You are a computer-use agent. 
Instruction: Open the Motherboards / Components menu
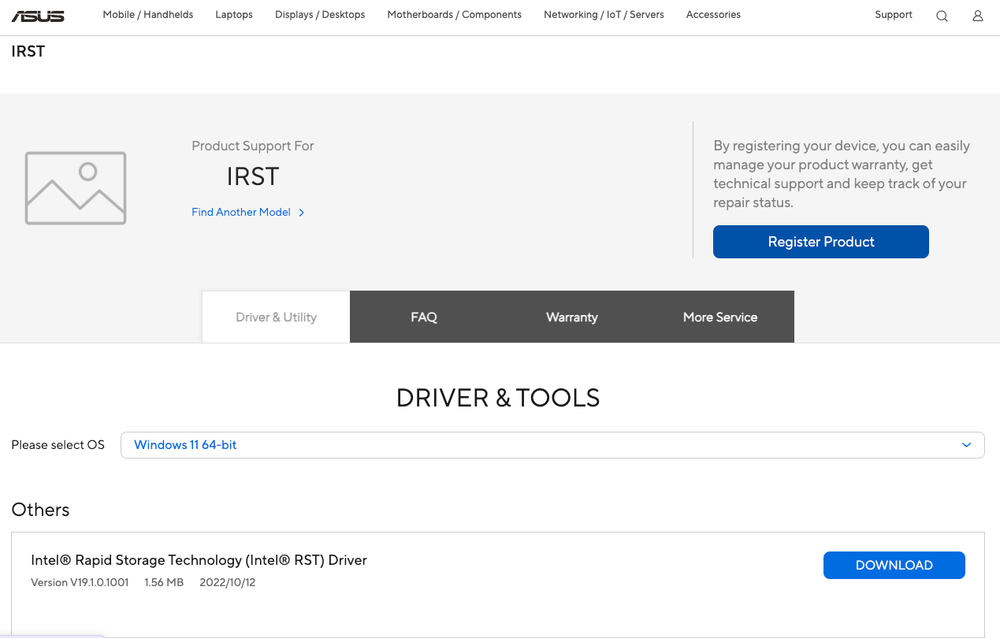pos(454,15)
